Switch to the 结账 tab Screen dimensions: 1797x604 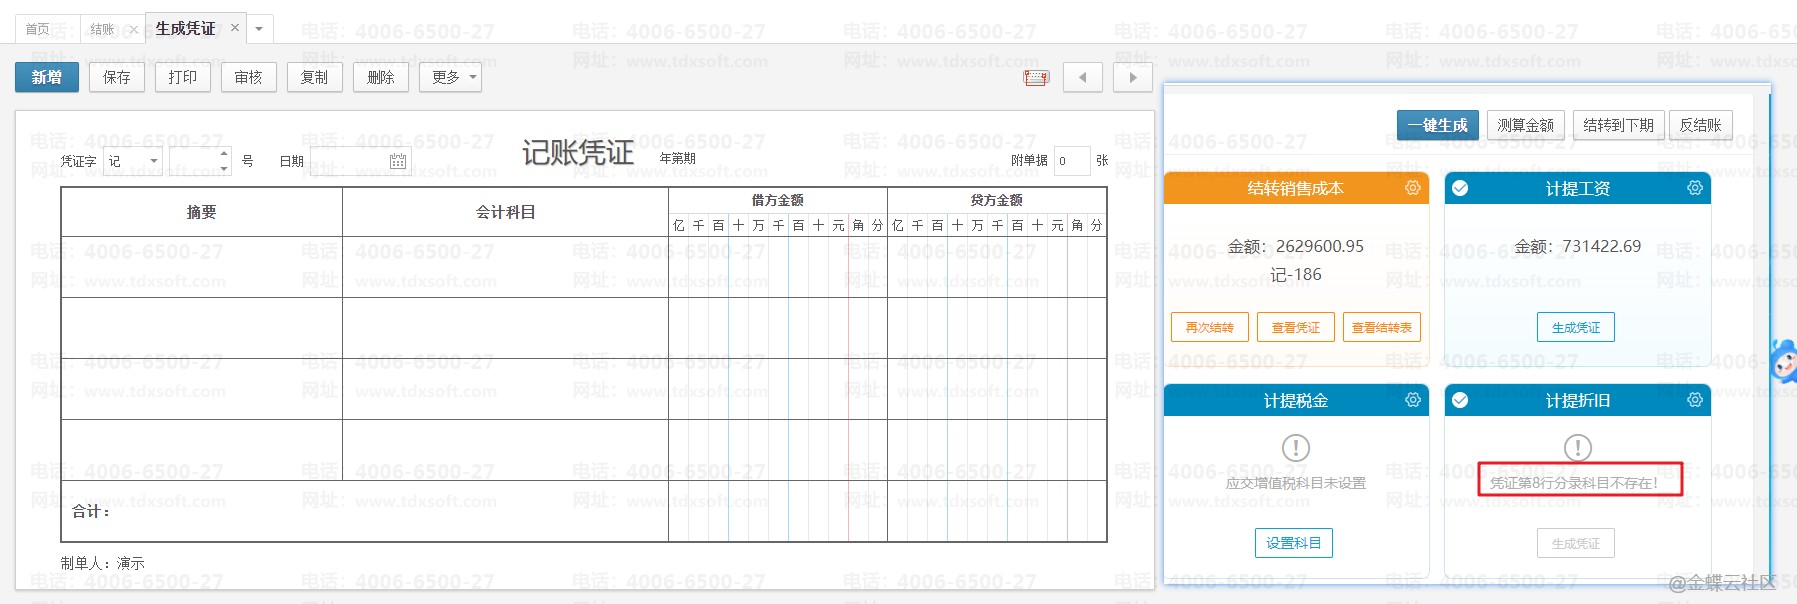[x=102, y=29]
